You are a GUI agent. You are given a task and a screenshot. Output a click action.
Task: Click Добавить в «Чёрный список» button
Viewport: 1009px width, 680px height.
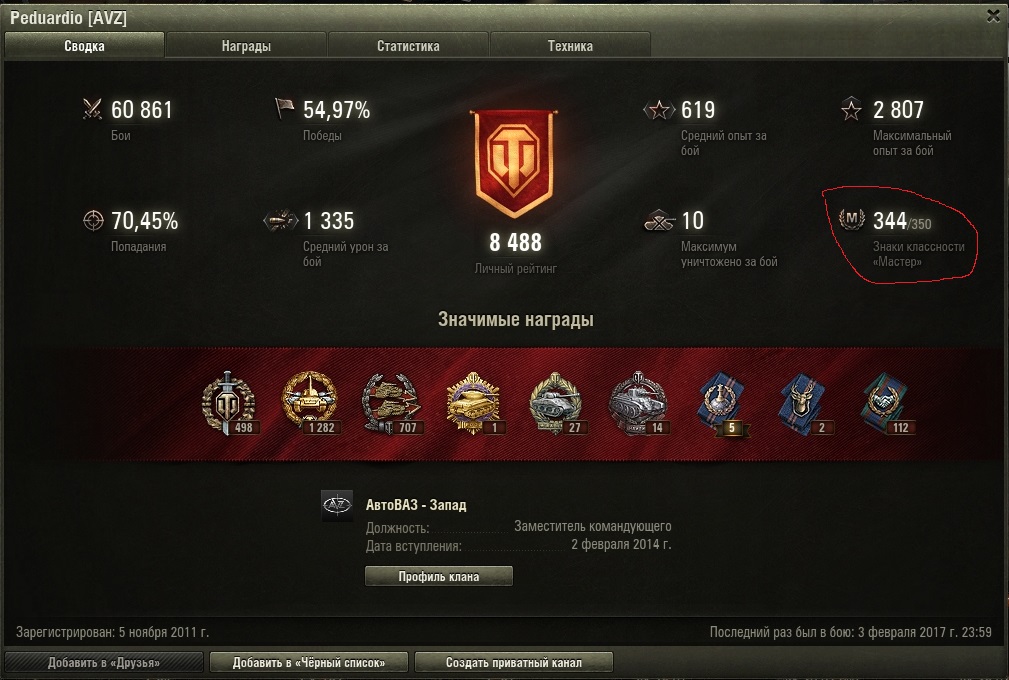(x=309, y=662)
